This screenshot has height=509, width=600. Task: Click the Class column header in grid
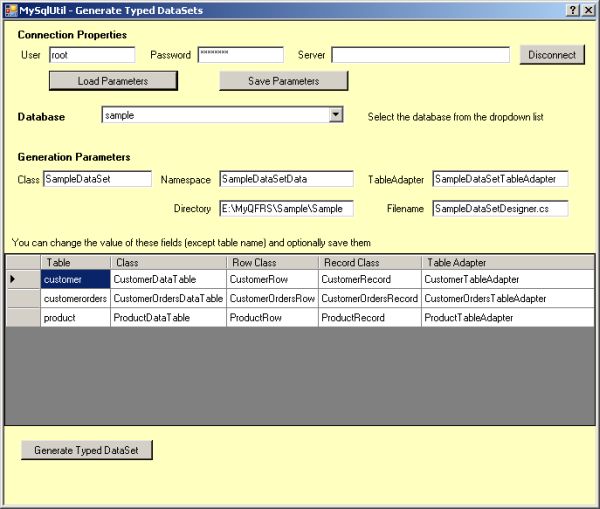pos(168,263)
